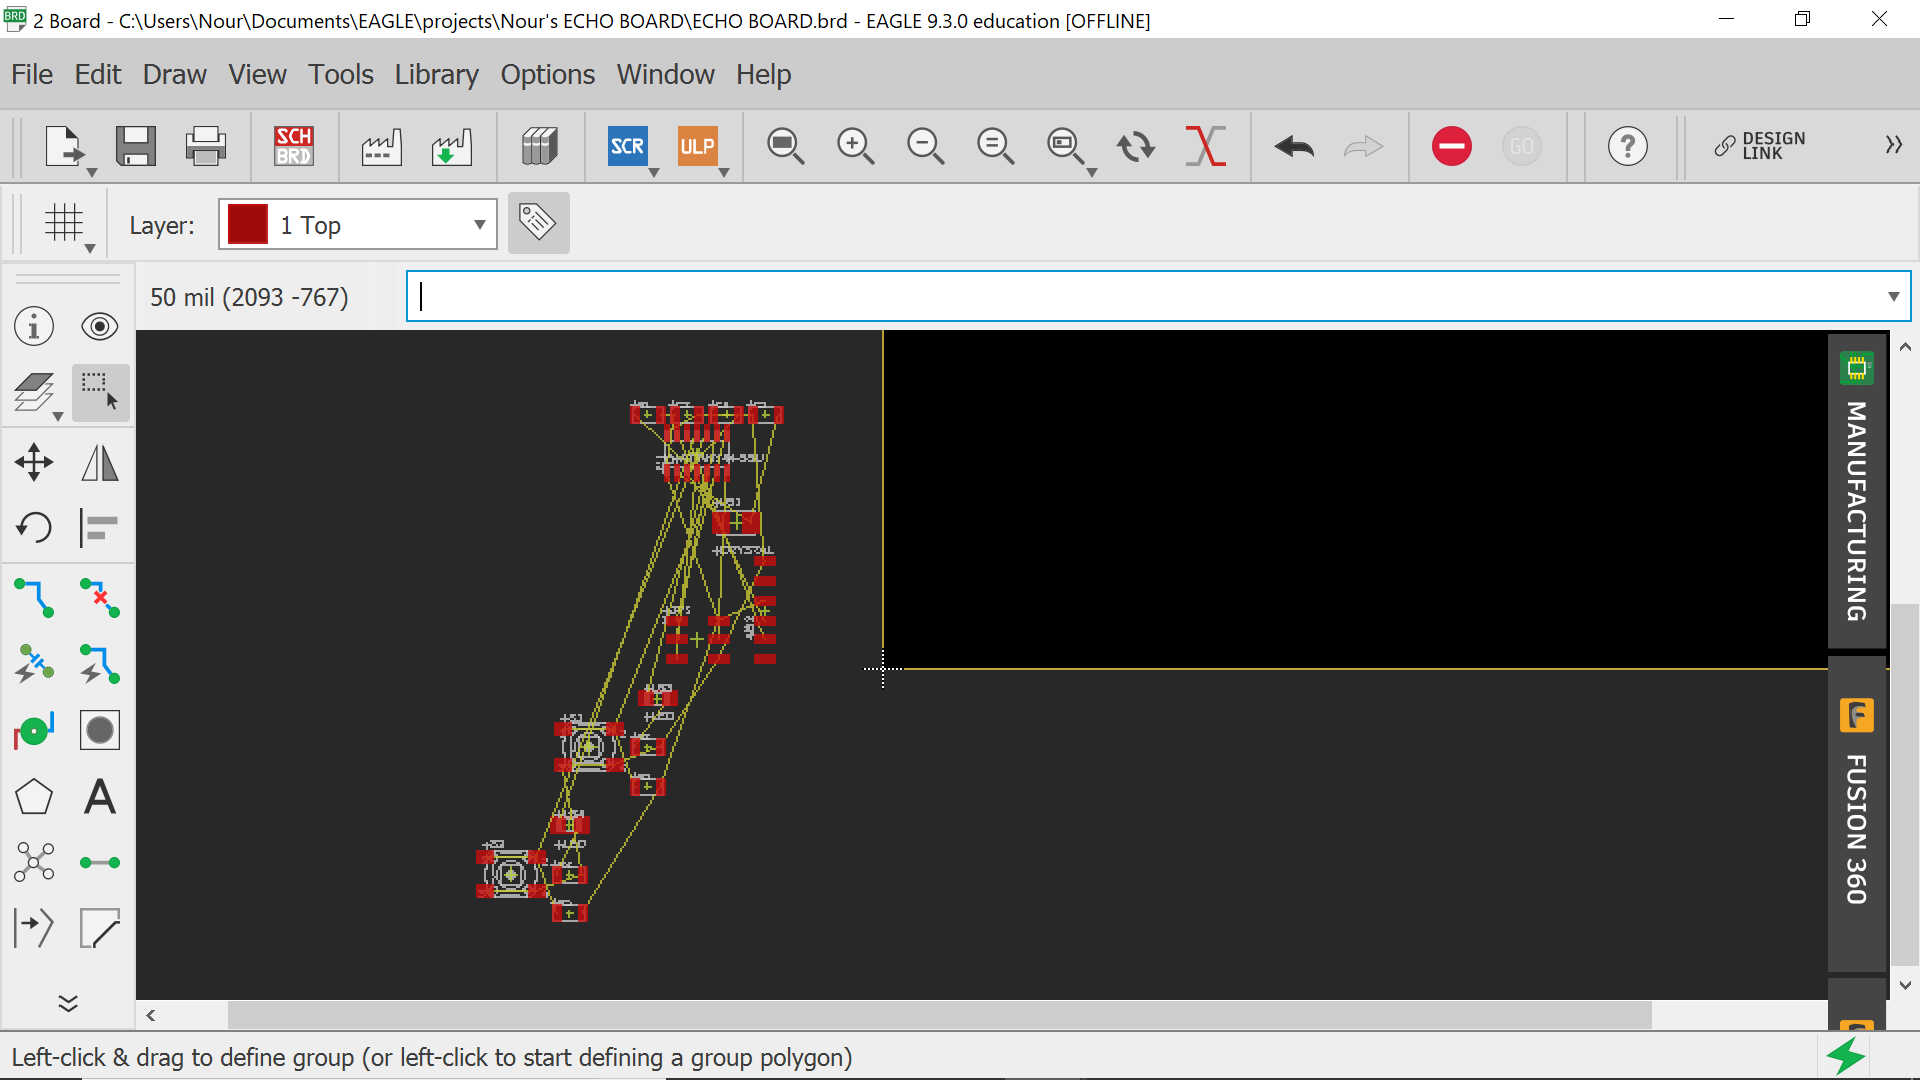The width and height of the screenshot is (1920, 1080).
Task: Switch to schematic with SCH/BRD icon
Action: point(293,146)
